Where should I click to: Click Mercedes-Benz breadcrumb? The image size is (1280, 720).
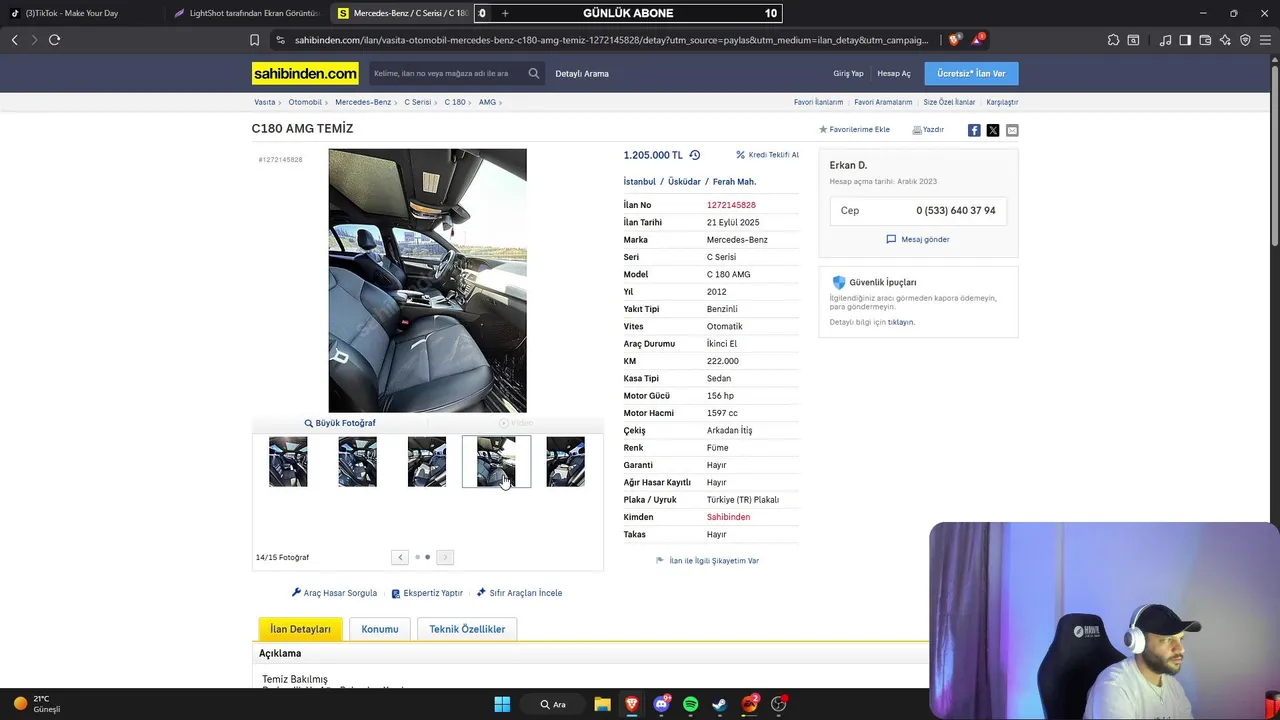point(363,102)
